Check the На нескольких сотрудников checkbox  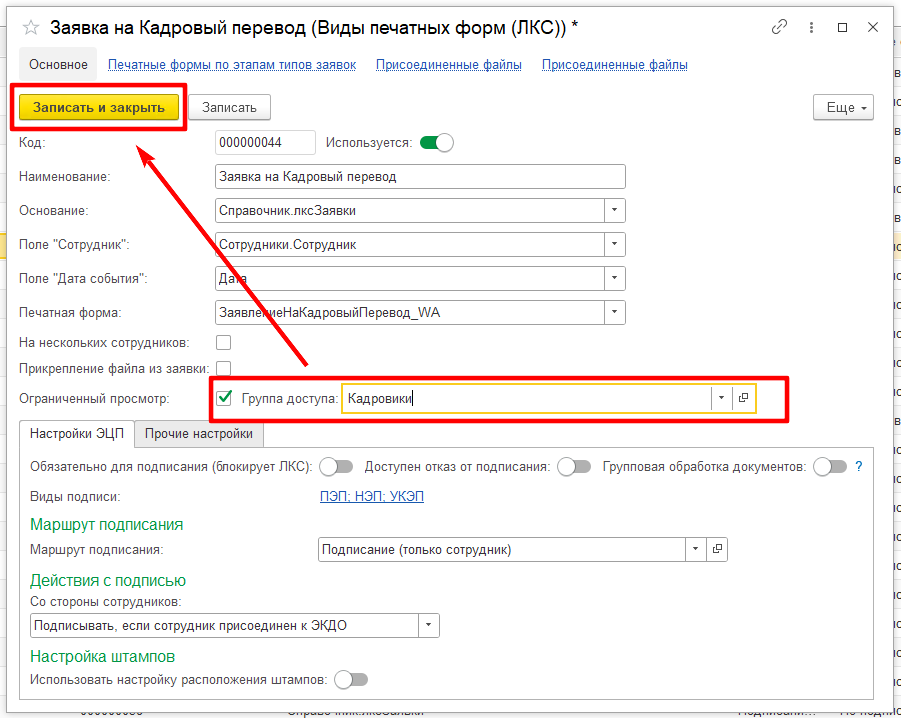click(224, 343)
